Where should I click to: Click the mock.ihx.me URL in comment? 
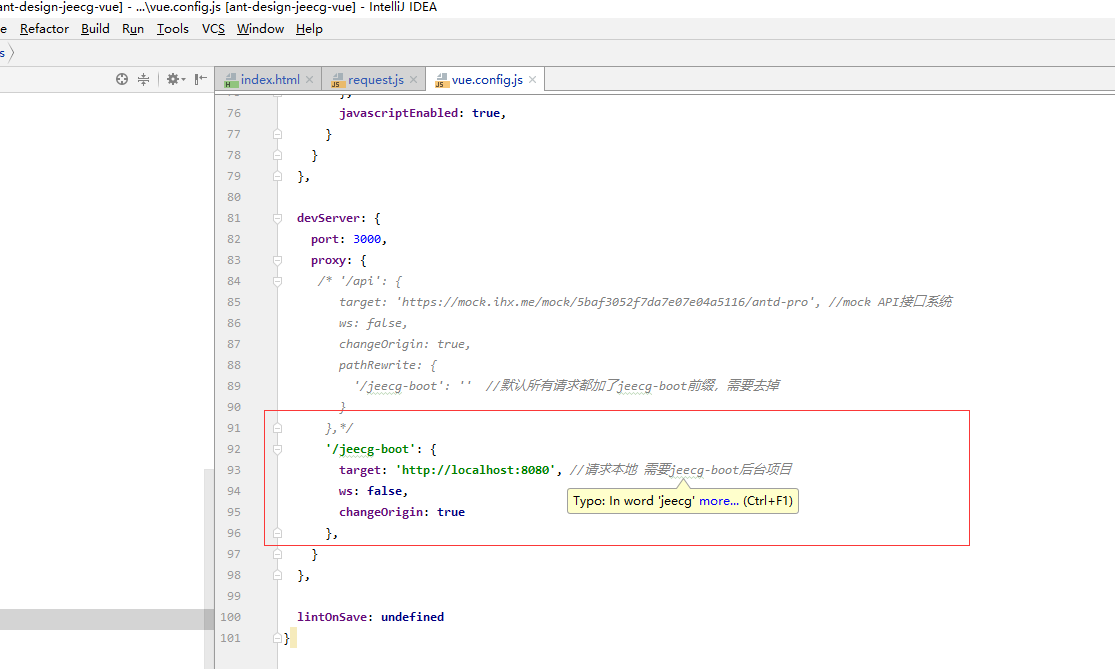tap(605, 302)
